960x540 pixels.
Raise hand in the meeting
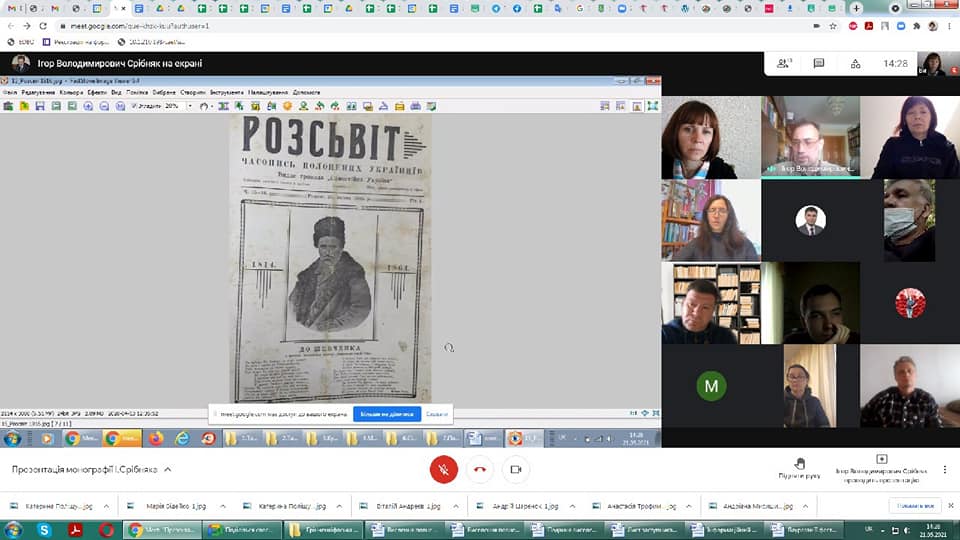point(799,467)
